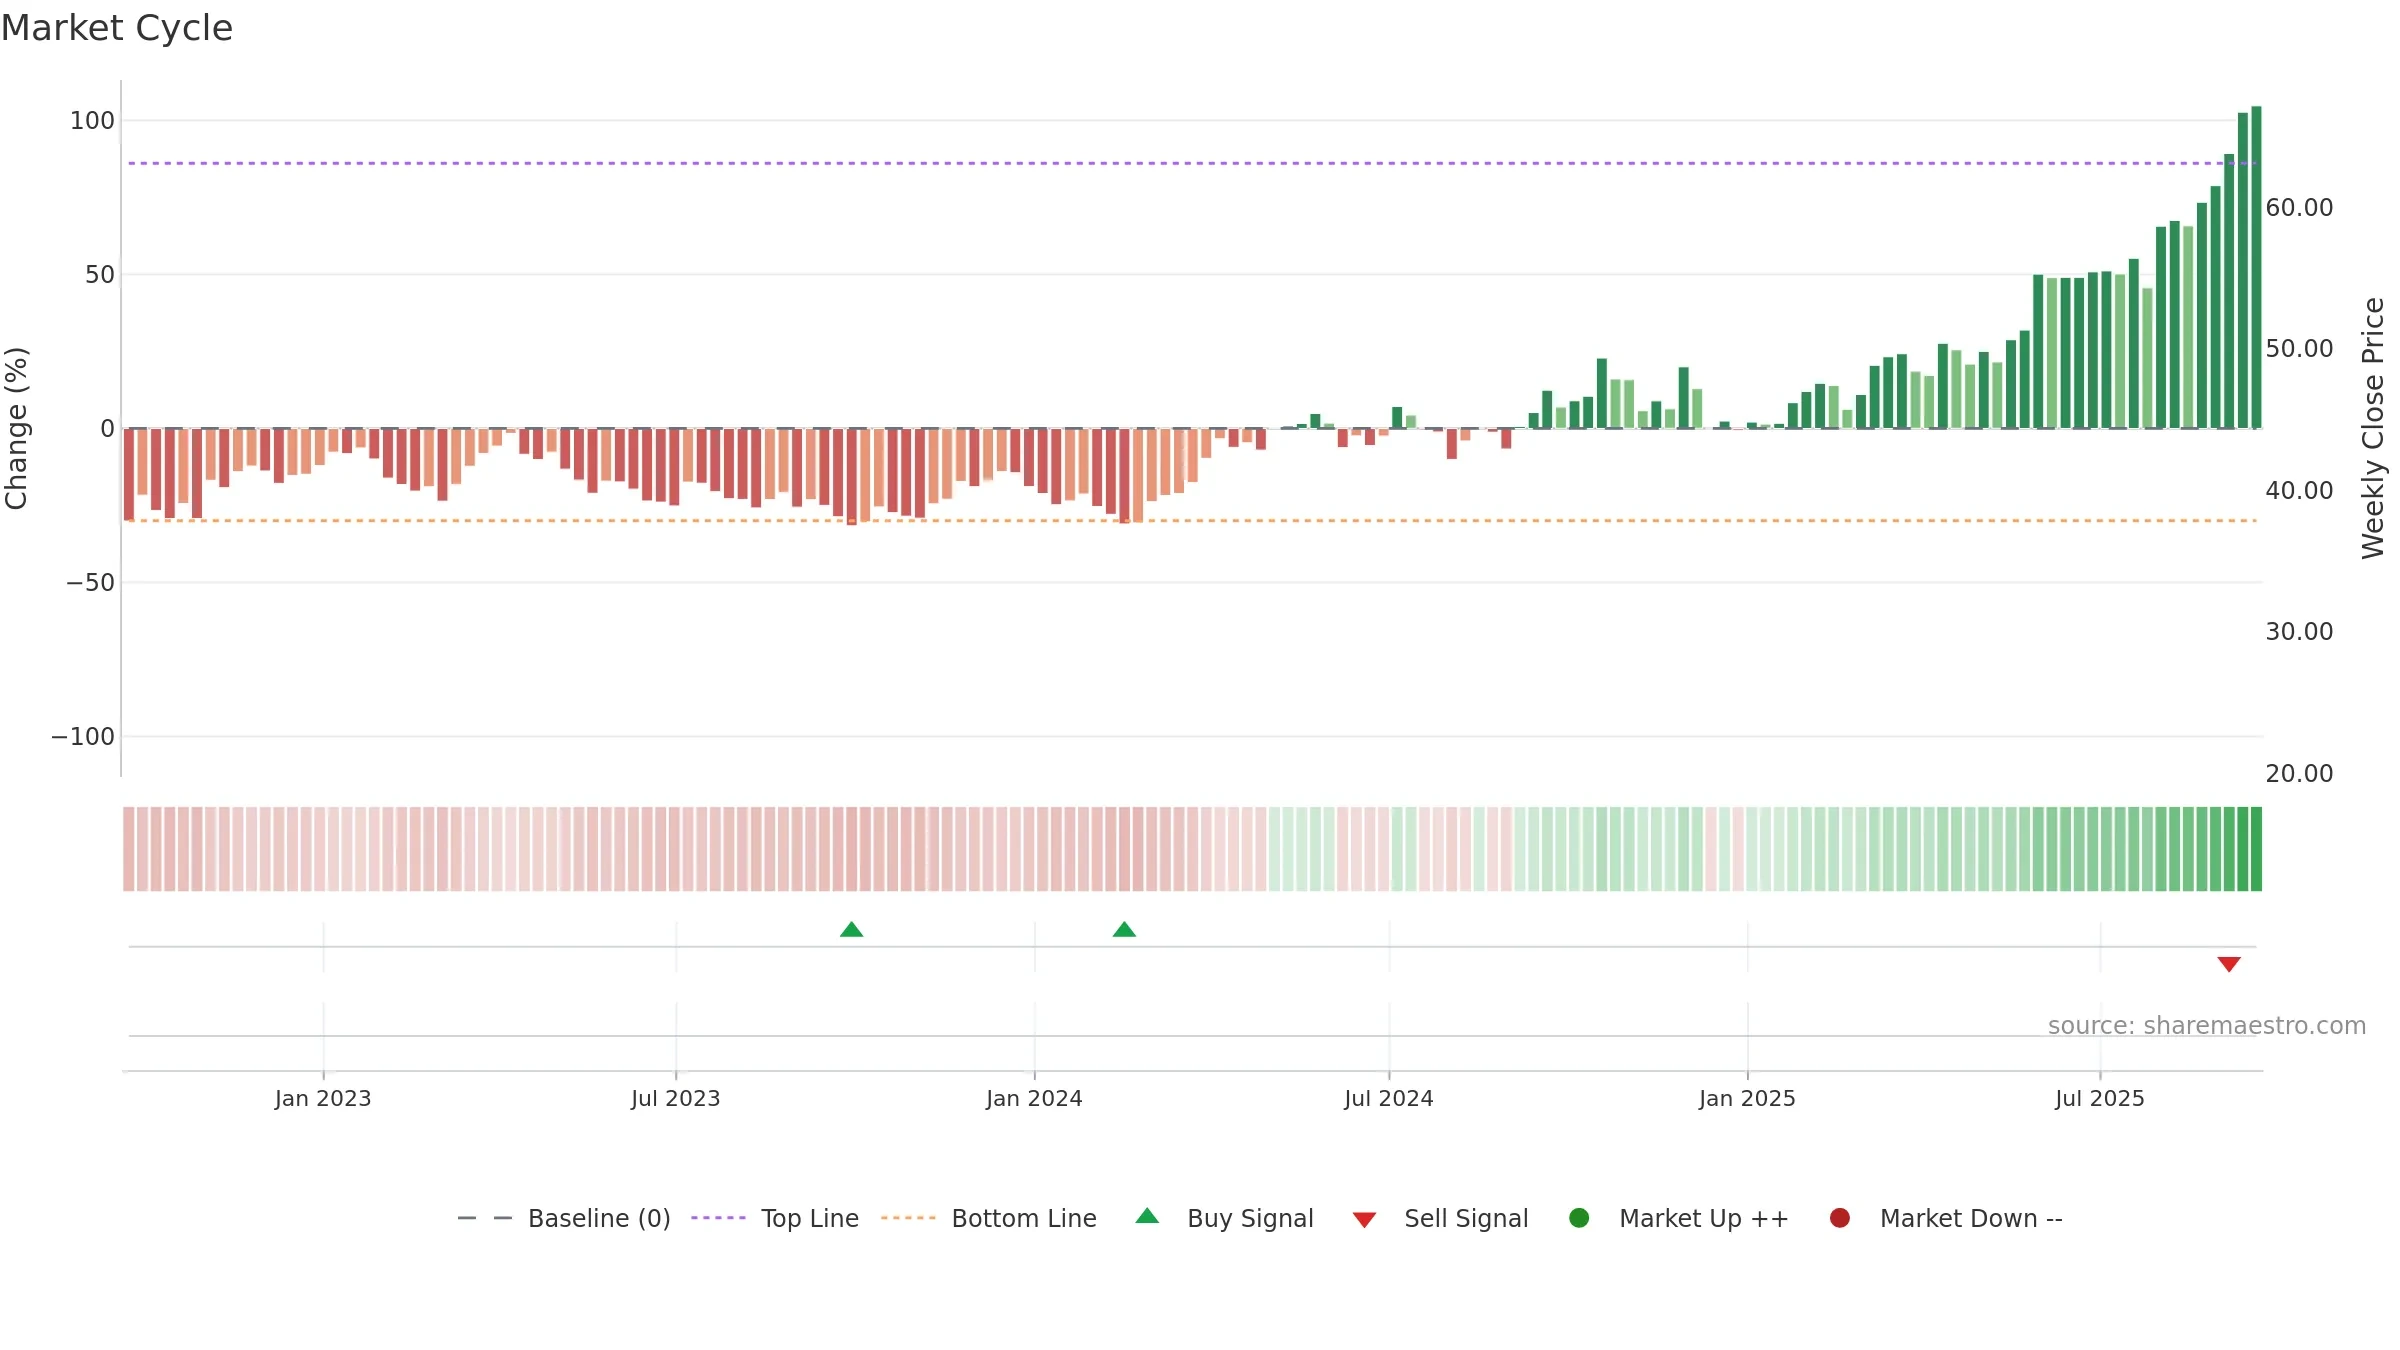The height and width of the screenshot is (1350, 2400).
Task: Click the 40.00 price axis label
Action: click(2299, 491)
